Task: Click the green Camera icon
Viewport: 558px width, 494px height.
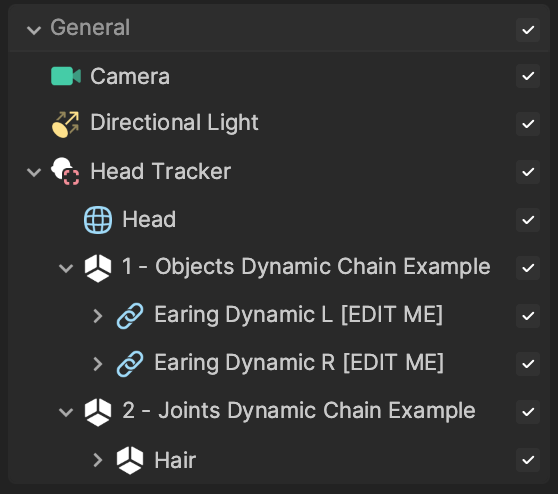Action: tap(66, 76)
